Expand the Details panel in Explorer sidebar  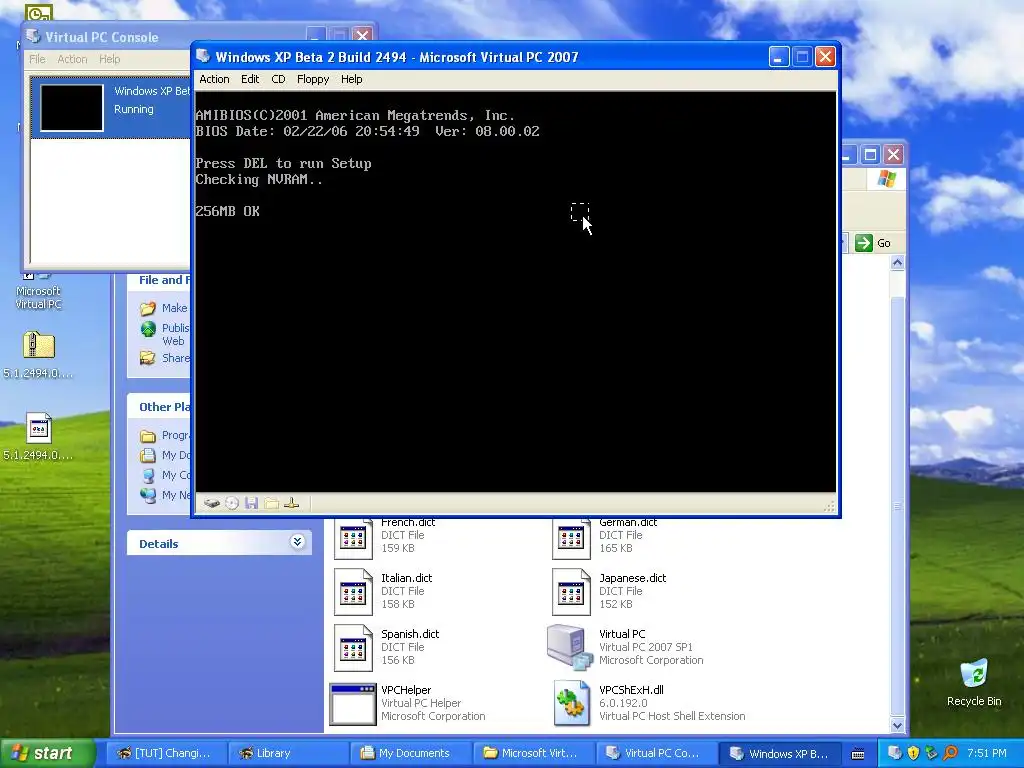click(297, 542)
